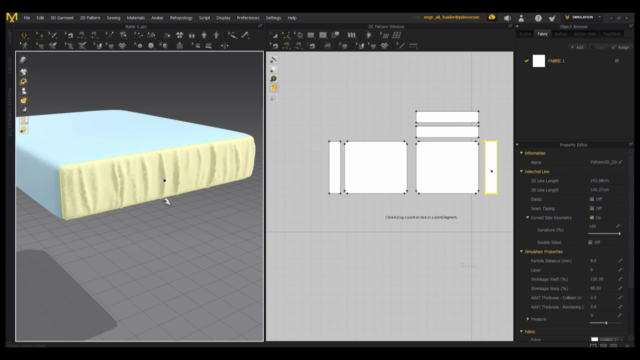Pop out the 2D Pattern Window
This screenshot has height=360, width=640.
(x=510, y=26)
